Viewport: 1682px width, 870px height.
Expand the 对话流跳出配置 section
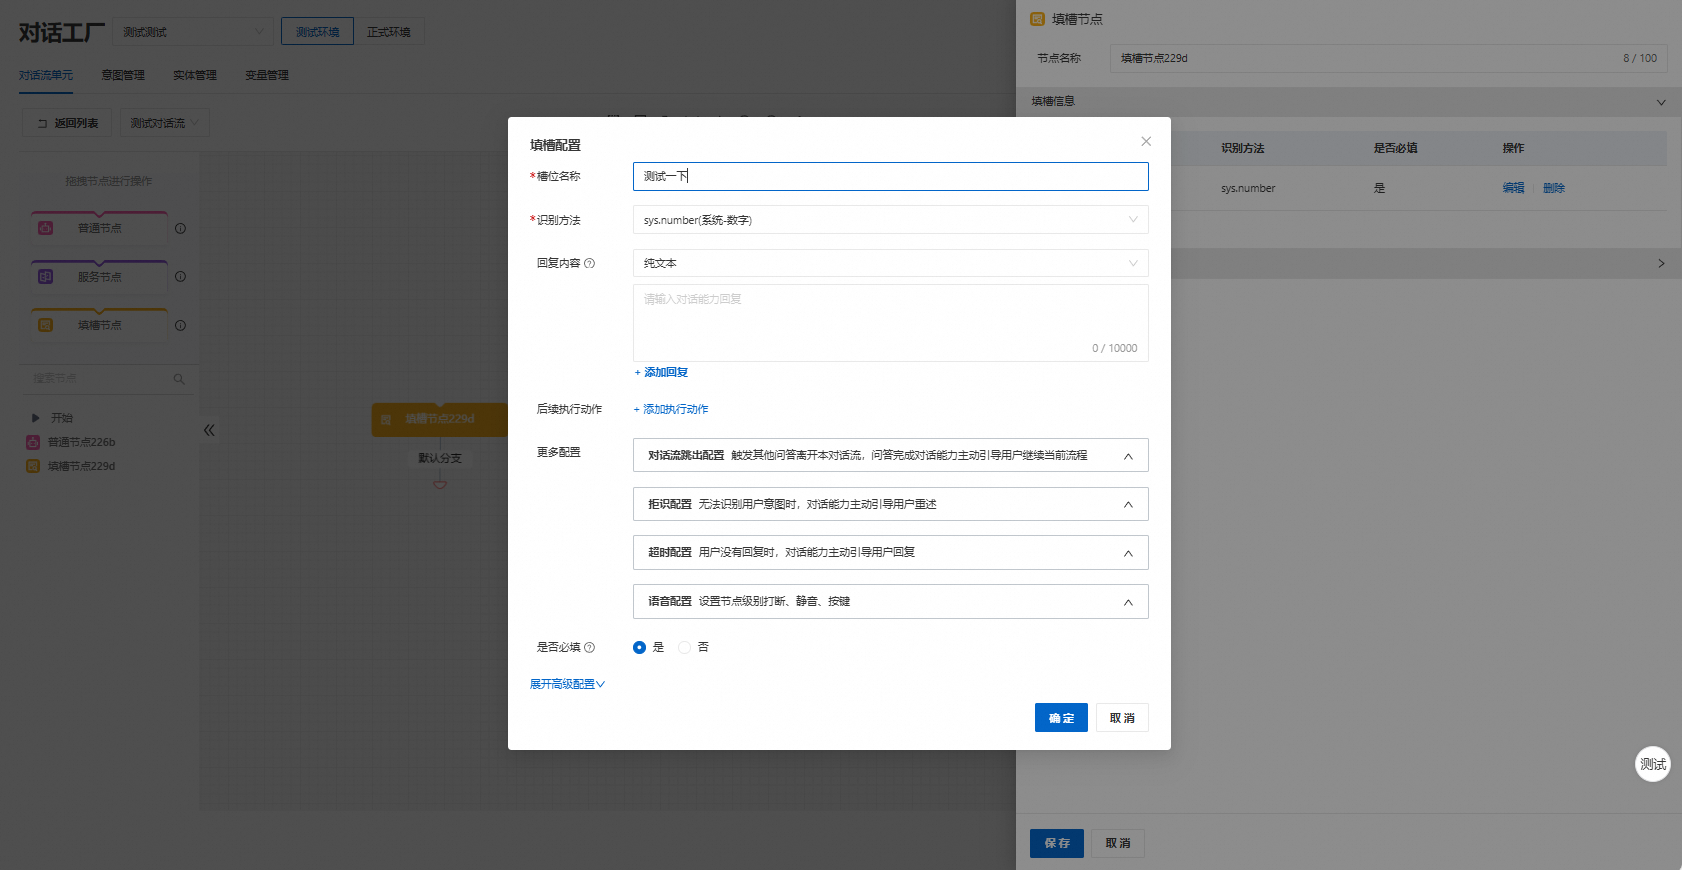coord(890,455)
